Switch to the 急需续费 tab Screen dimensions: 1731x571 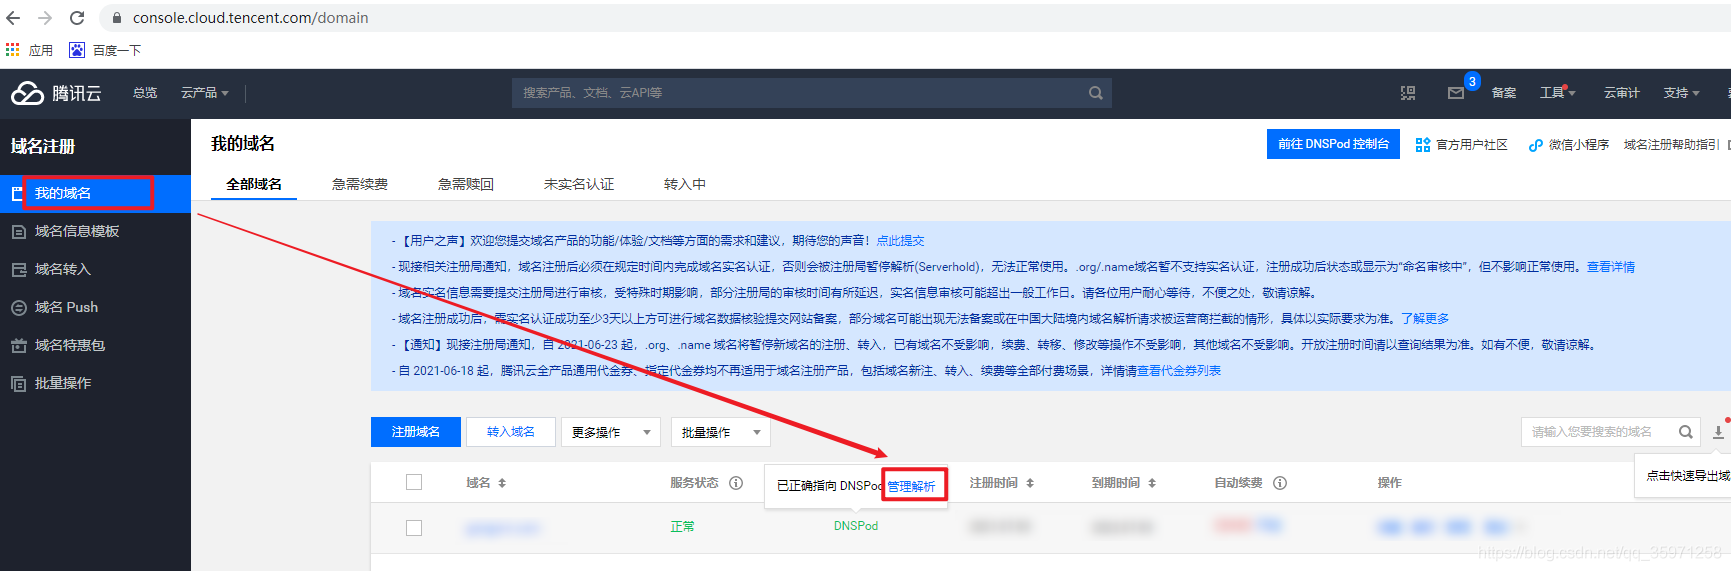tap(360, 184)
